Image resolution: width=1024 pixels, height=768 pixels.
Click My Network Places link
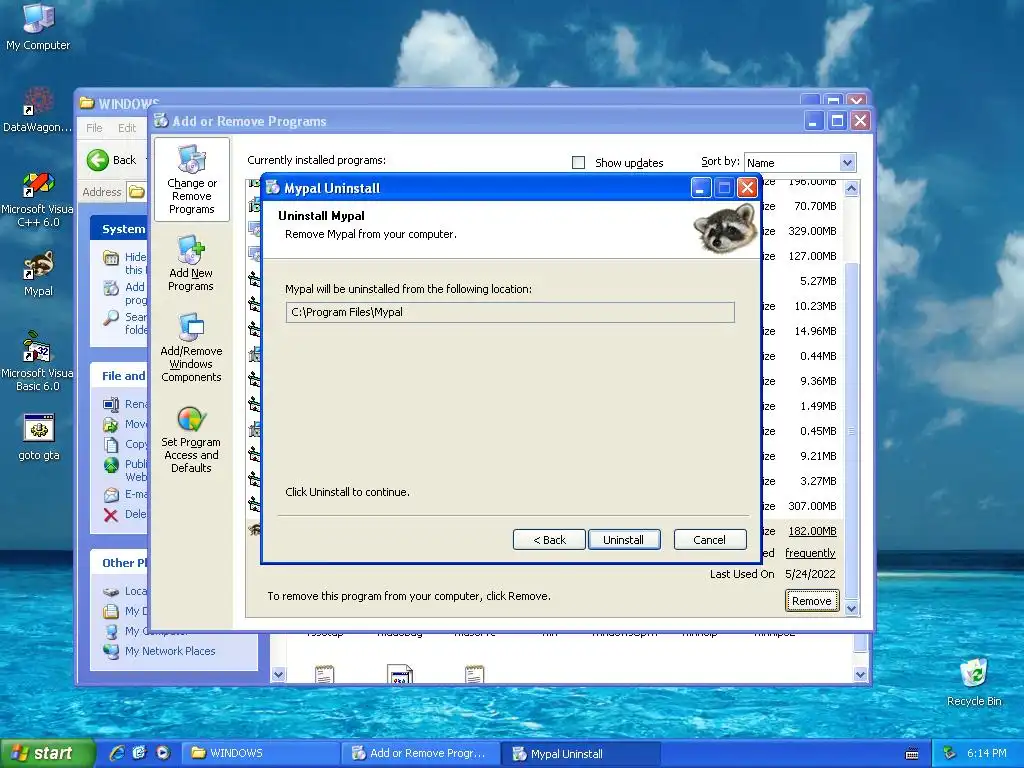pyautogui.click(x=170, y=651)
